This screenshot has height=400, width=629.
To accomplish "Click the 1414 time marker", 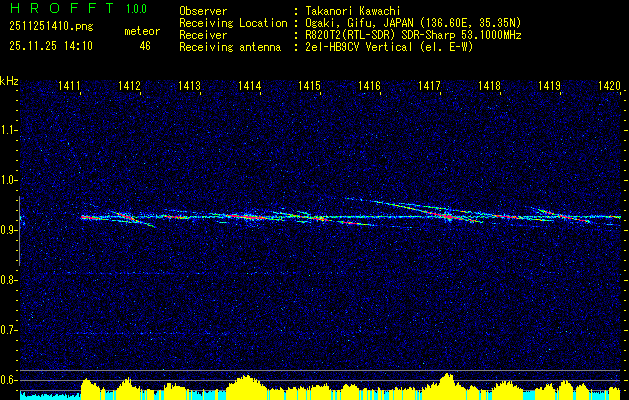I will 250,85.
